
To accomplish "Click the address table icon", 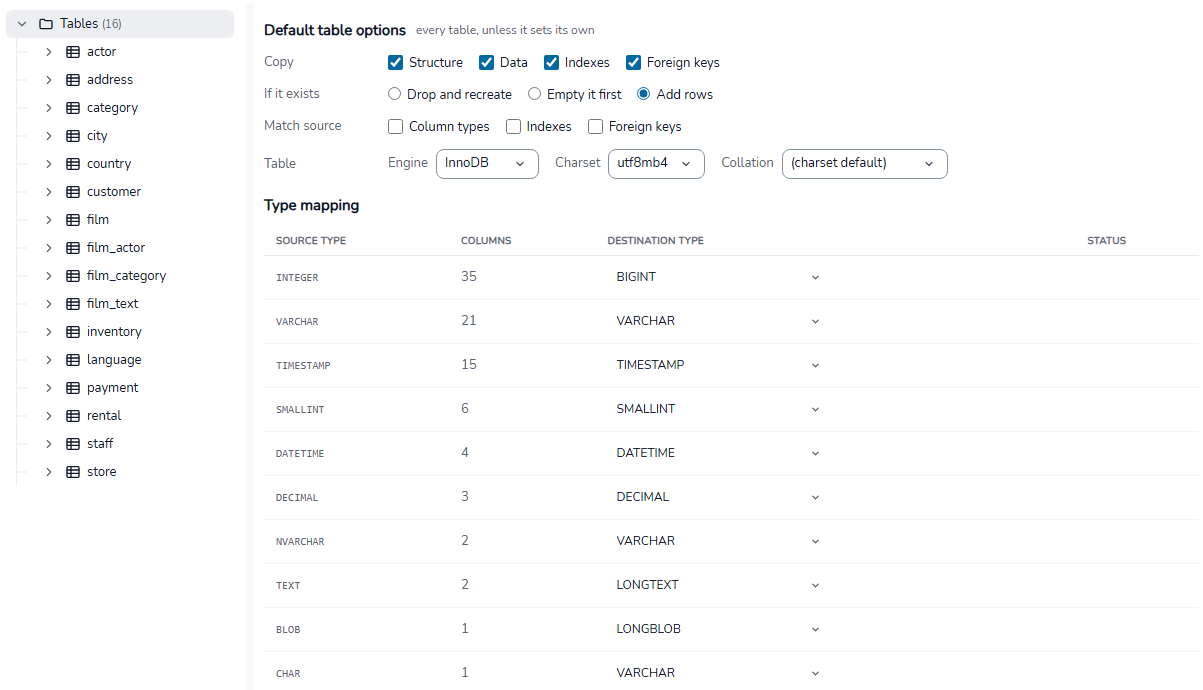I will tap(73, 80).
